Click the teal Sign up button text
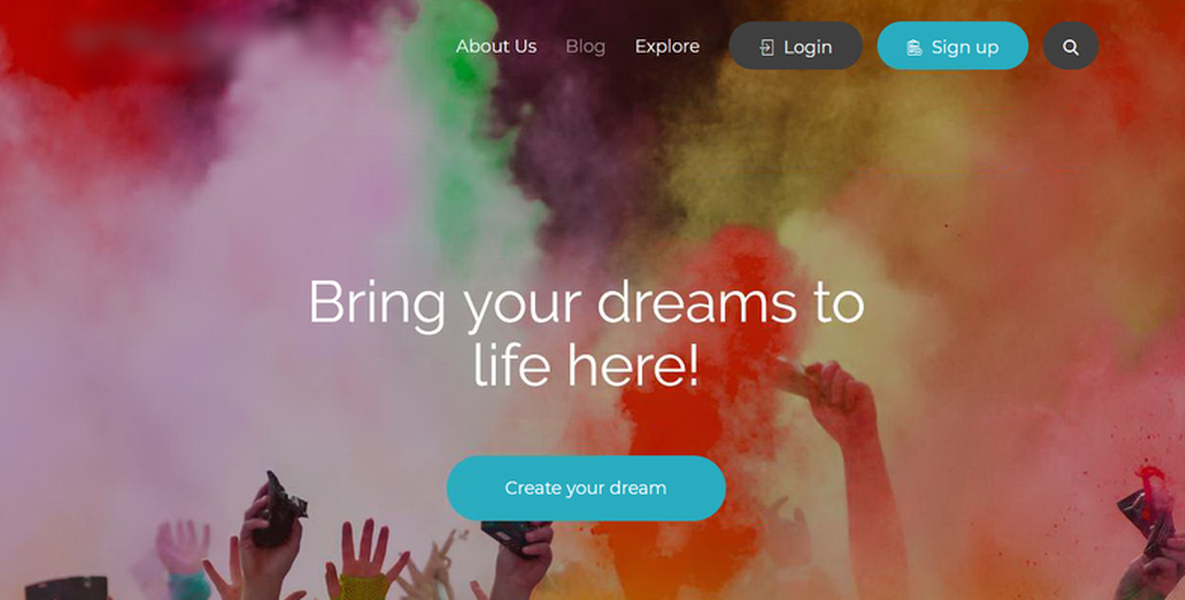 964,48
